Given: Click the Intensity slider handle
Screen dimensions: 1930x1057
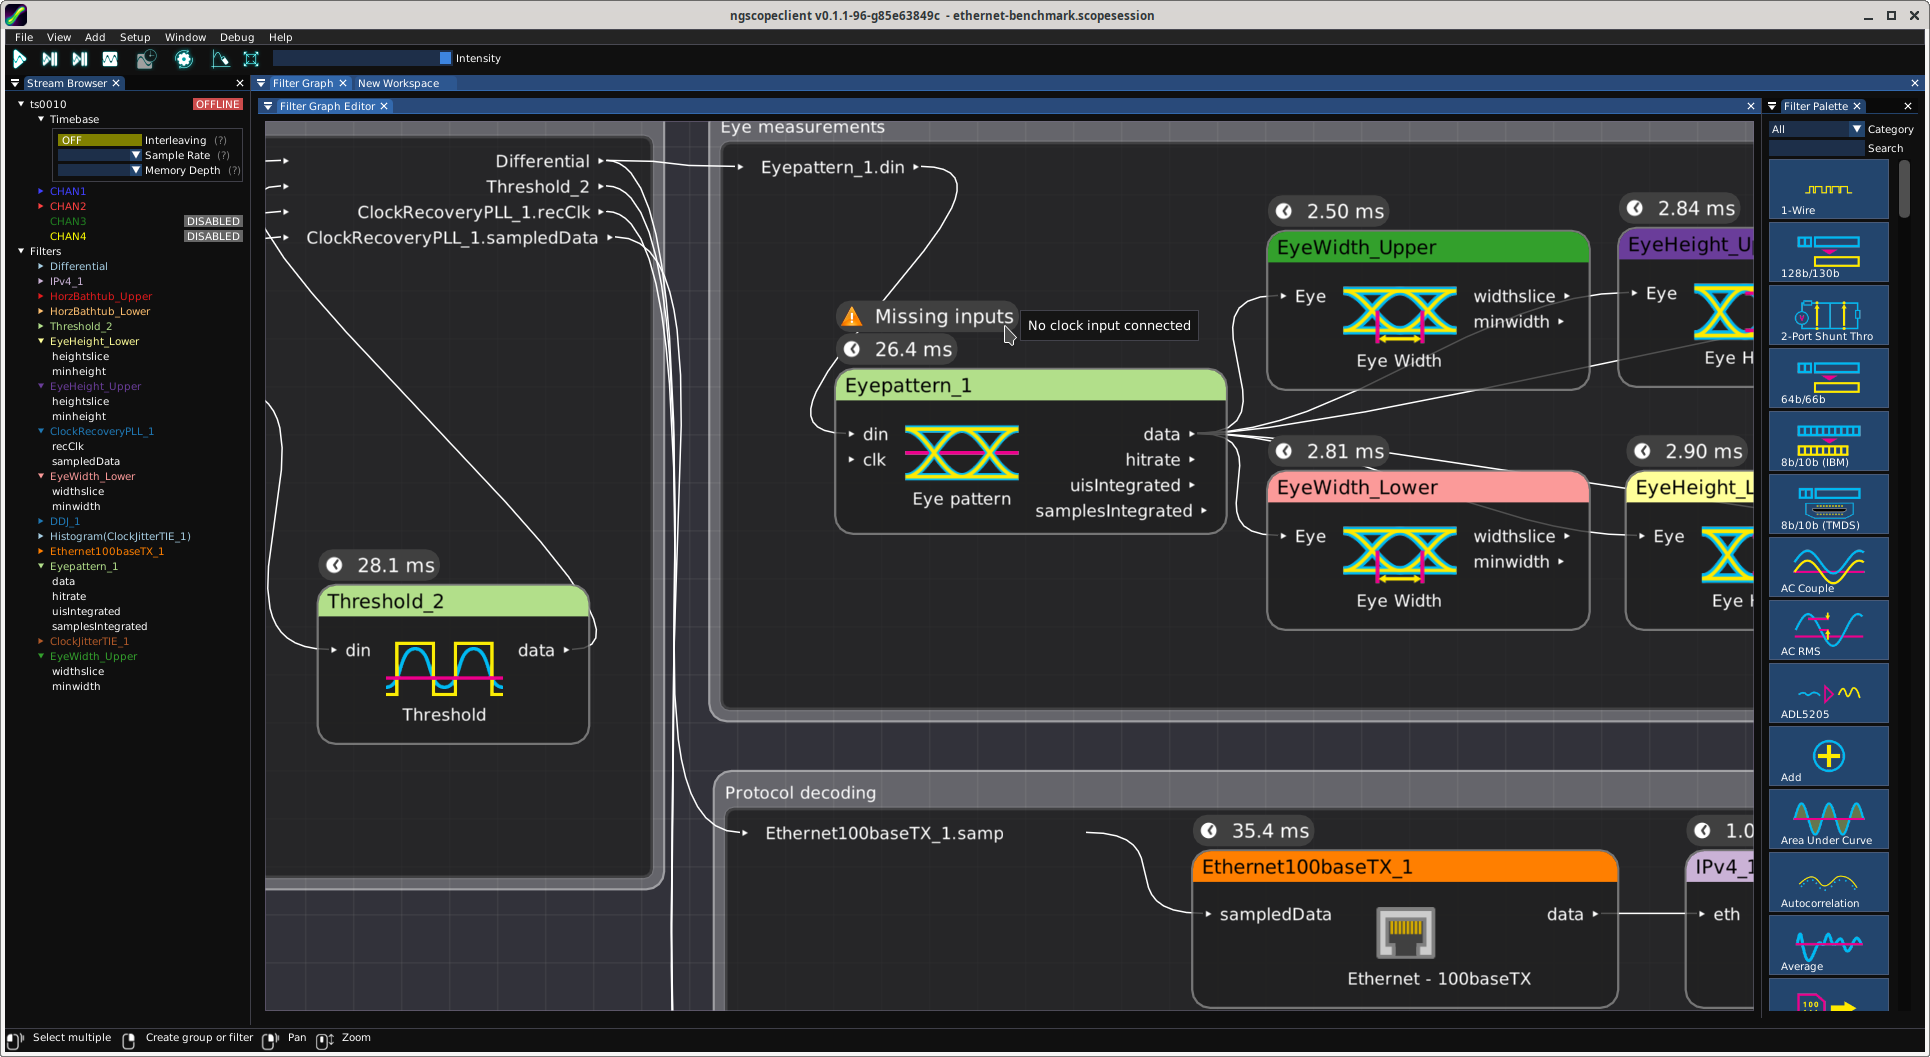Looking at the screenshot, I should click(445, 58).
